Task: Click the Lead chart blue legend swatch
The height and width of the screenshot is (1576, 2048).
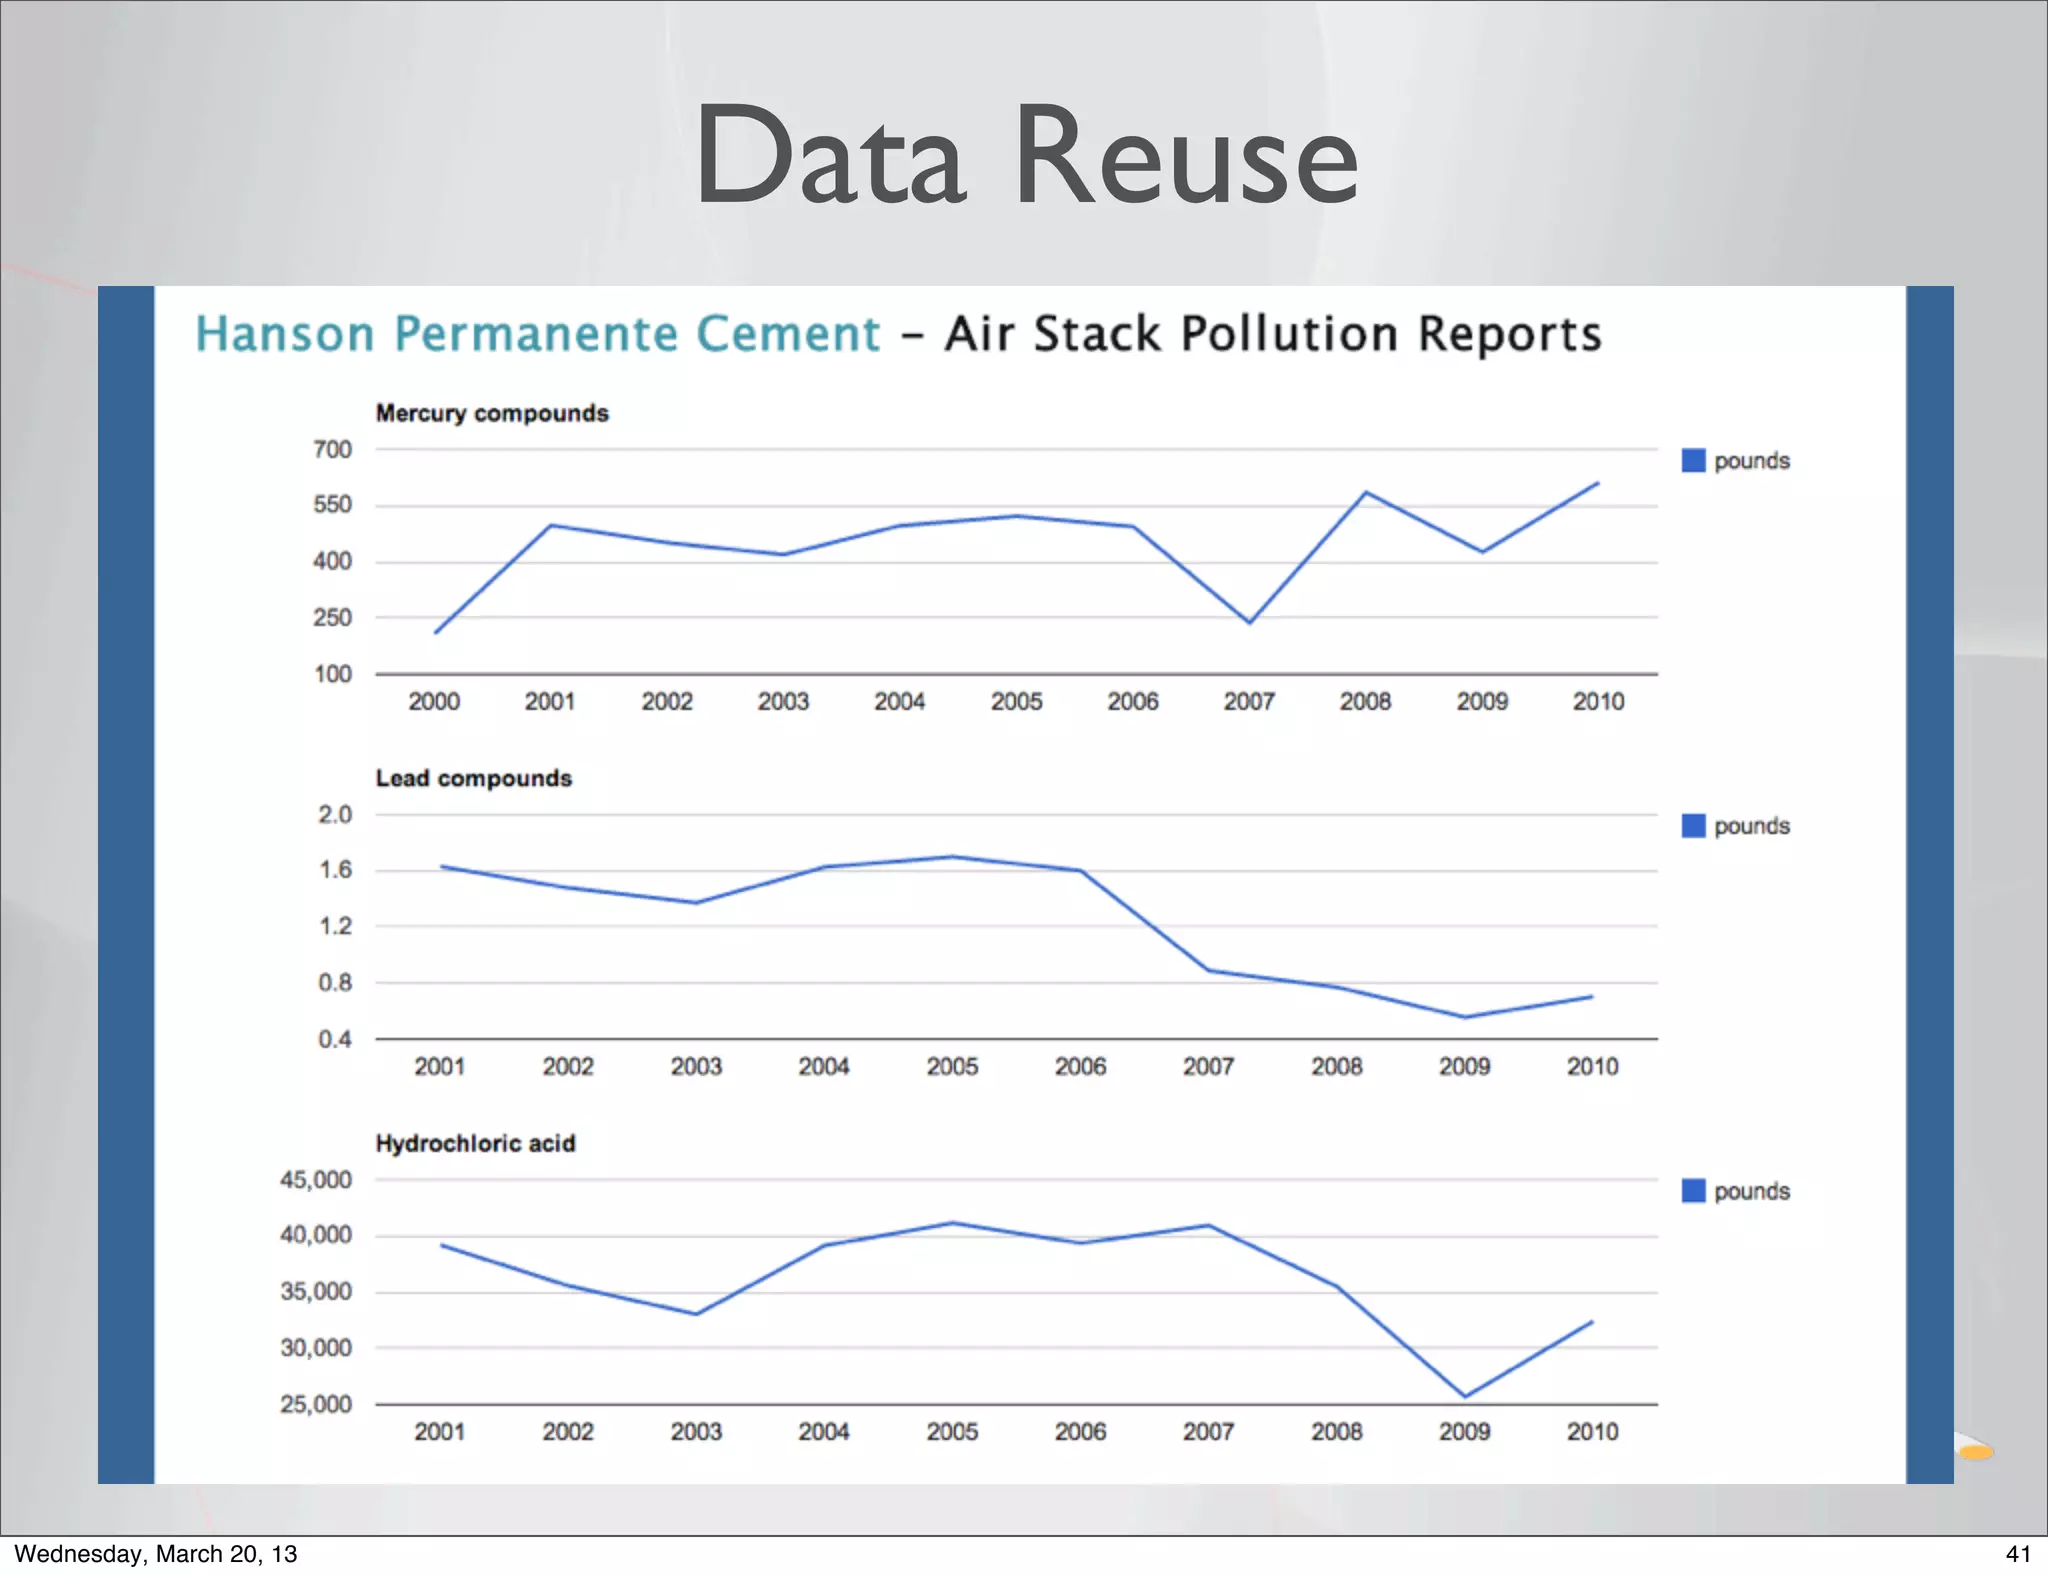Action: [x=1693, y=825]
